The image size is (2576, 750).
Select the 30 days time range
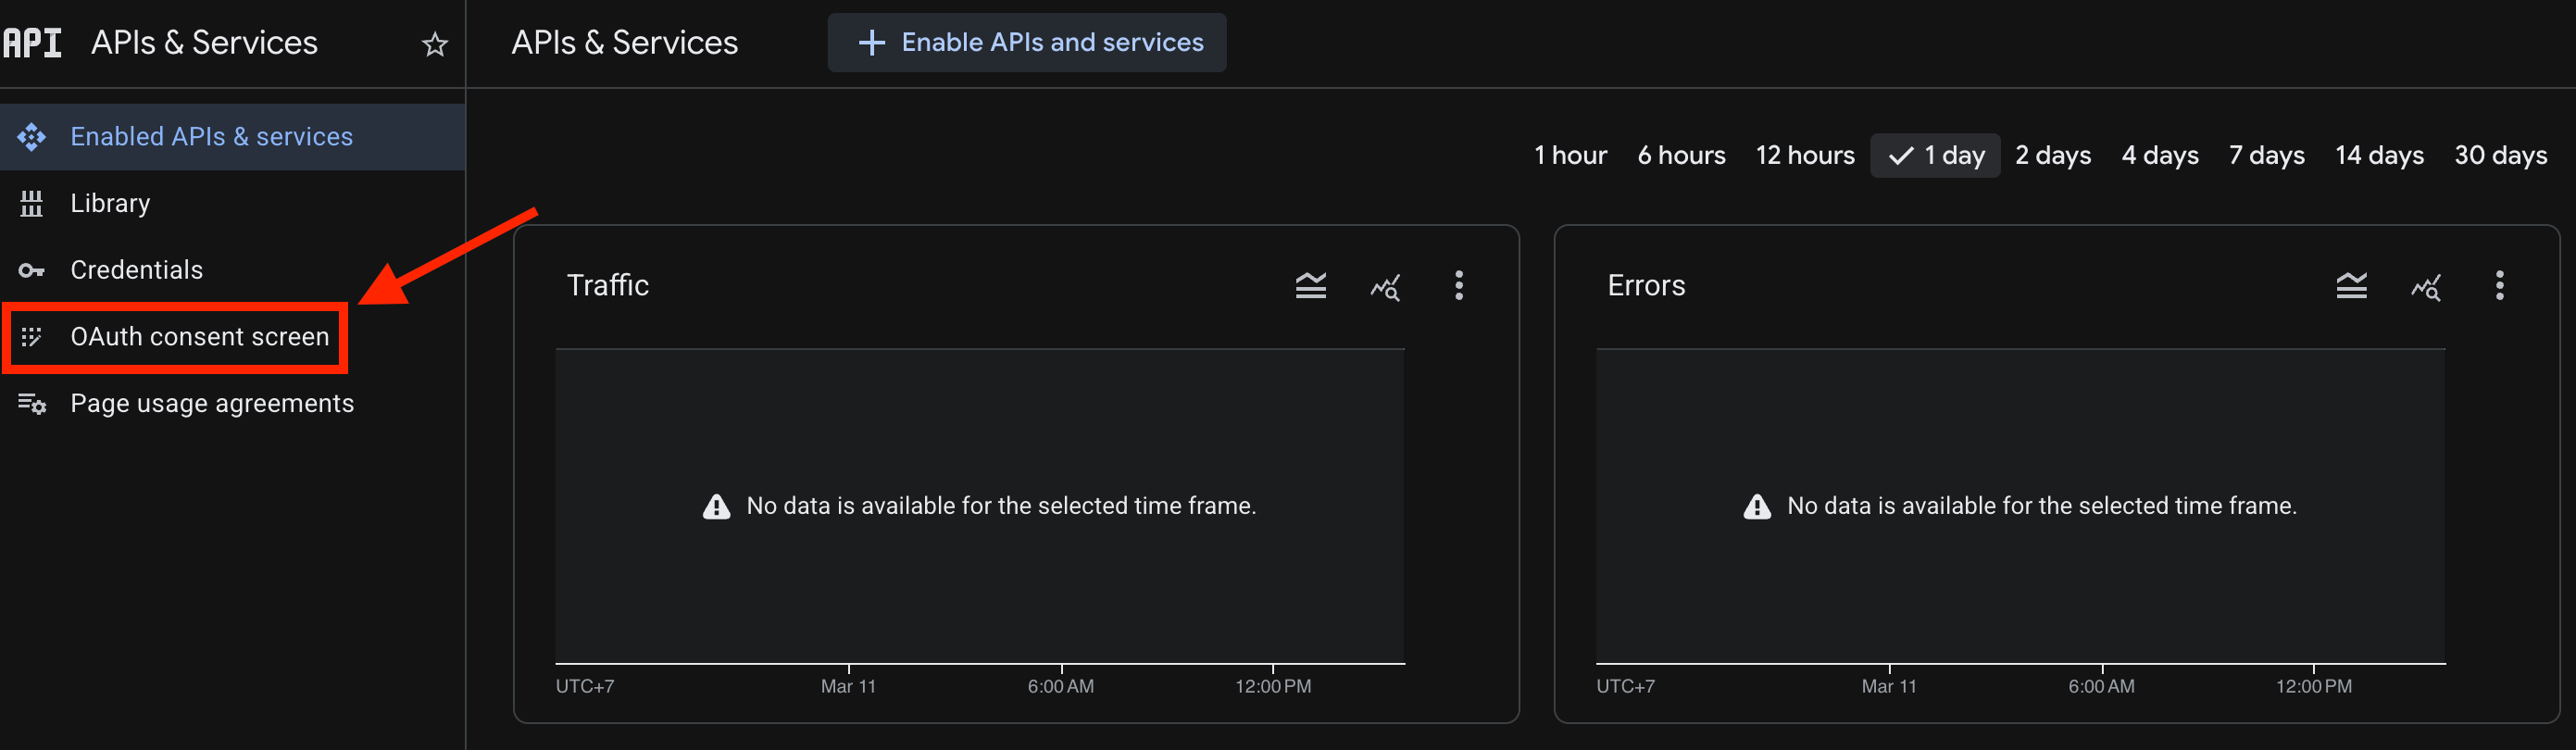click(x=2500, y=156)
